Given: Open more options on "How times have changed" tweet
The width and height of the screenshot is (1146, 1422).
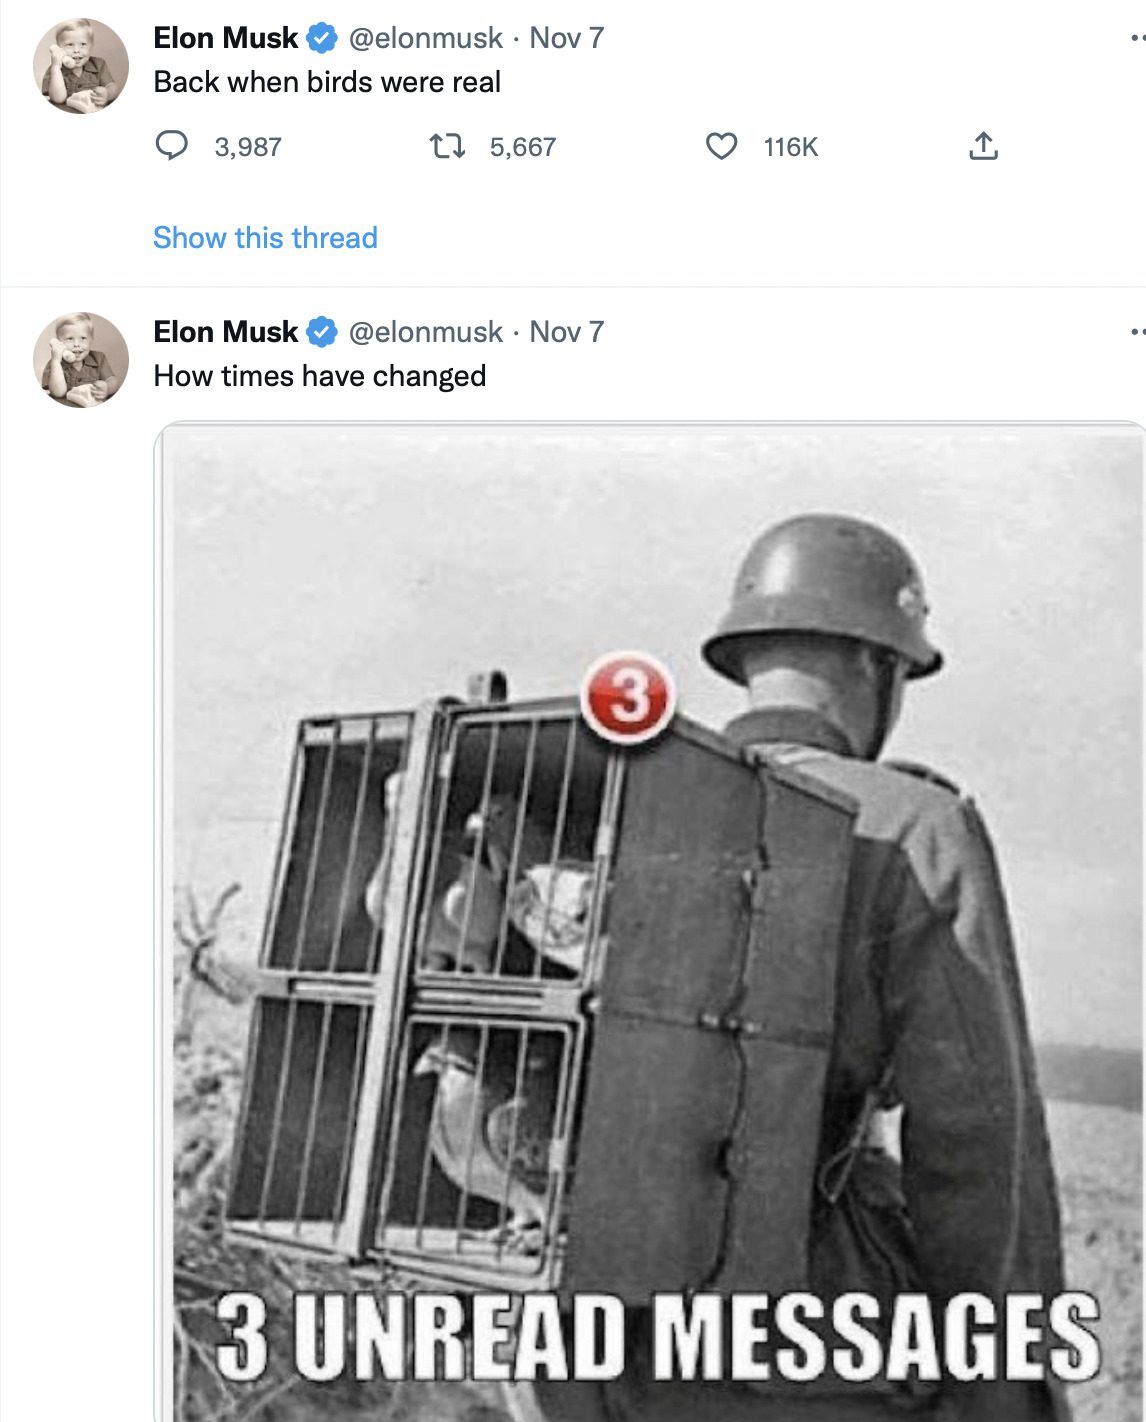Looking at the screenshot, I should (x=1136, y=332).
